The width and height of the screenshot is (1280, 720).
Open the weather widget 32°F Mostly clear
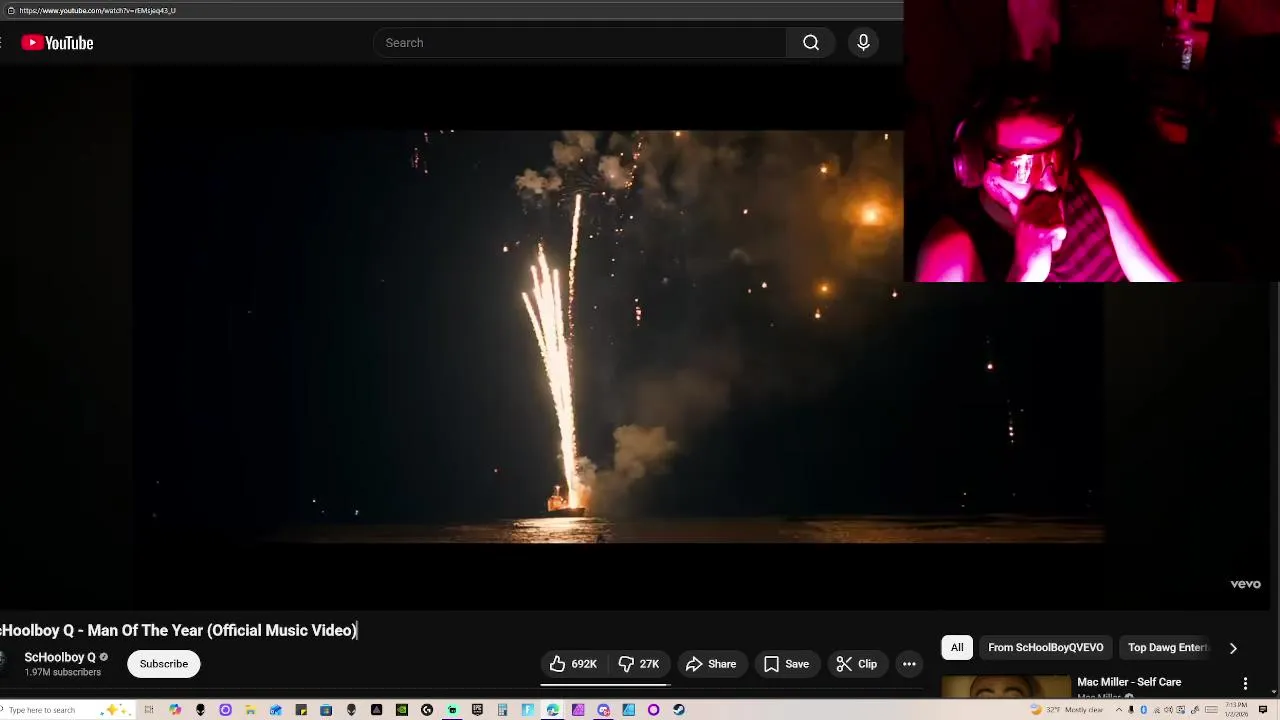pos(1067,710)
